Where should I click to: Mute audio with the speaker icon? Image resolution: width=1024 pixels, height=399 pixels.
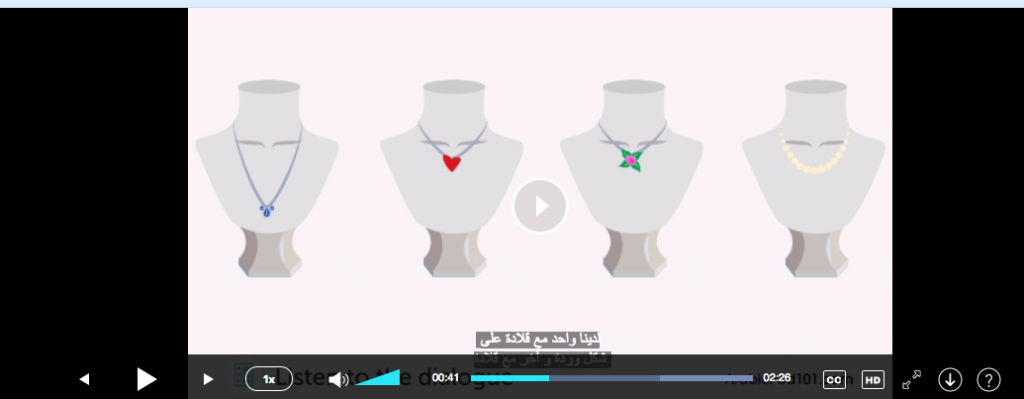338,379
